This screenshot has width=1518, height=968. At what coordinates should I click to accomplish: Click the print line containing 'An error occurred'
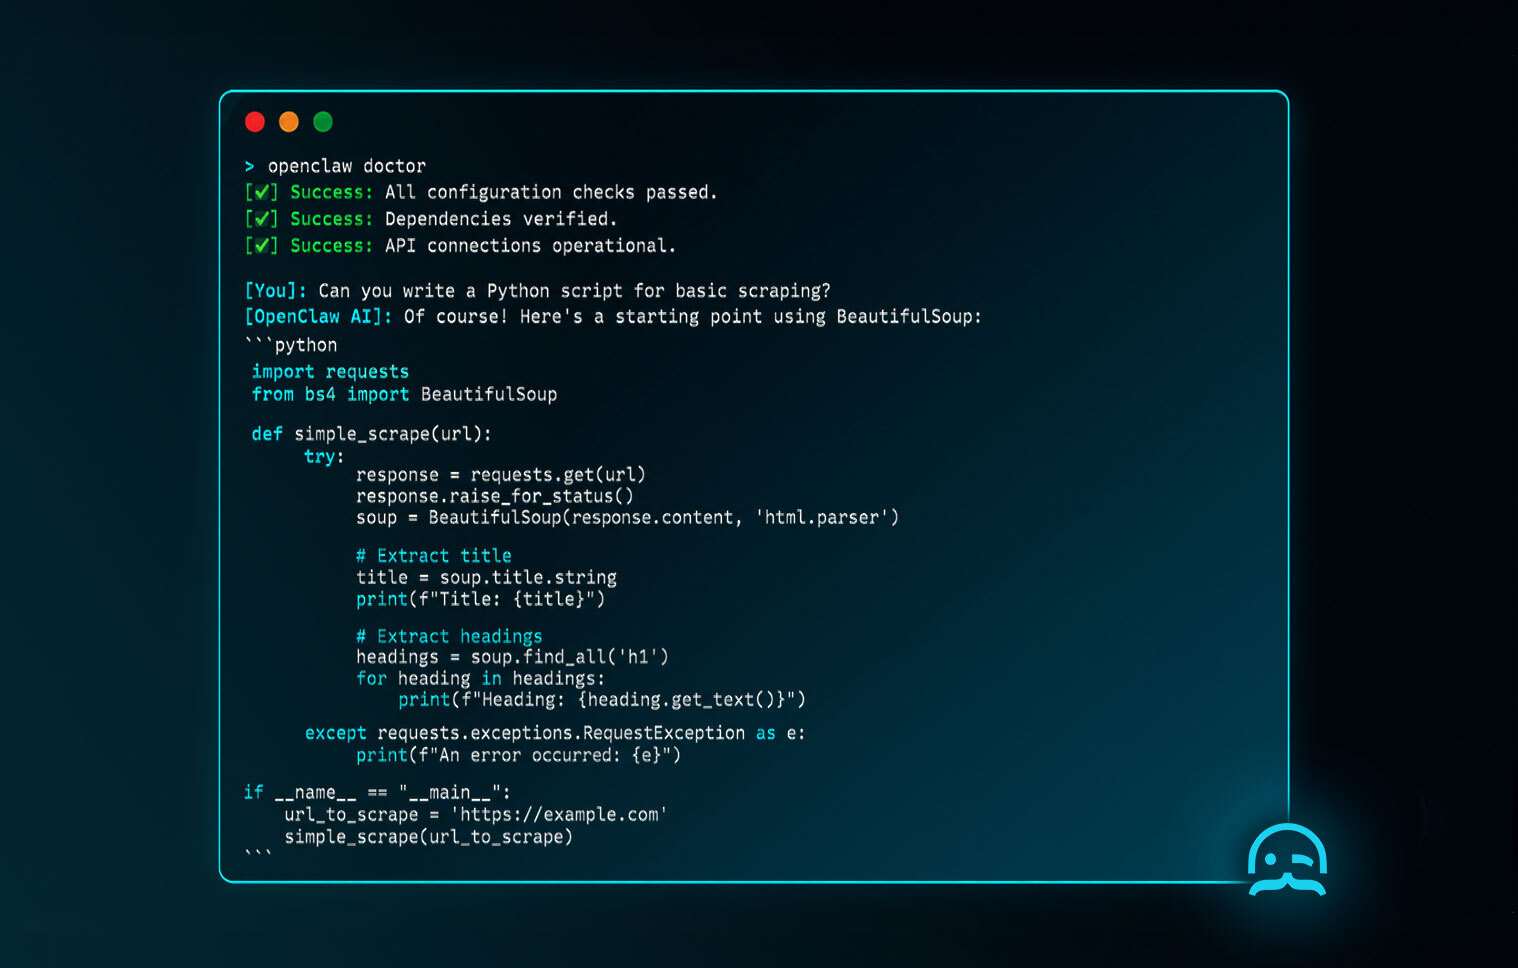[x=518, y=755]
